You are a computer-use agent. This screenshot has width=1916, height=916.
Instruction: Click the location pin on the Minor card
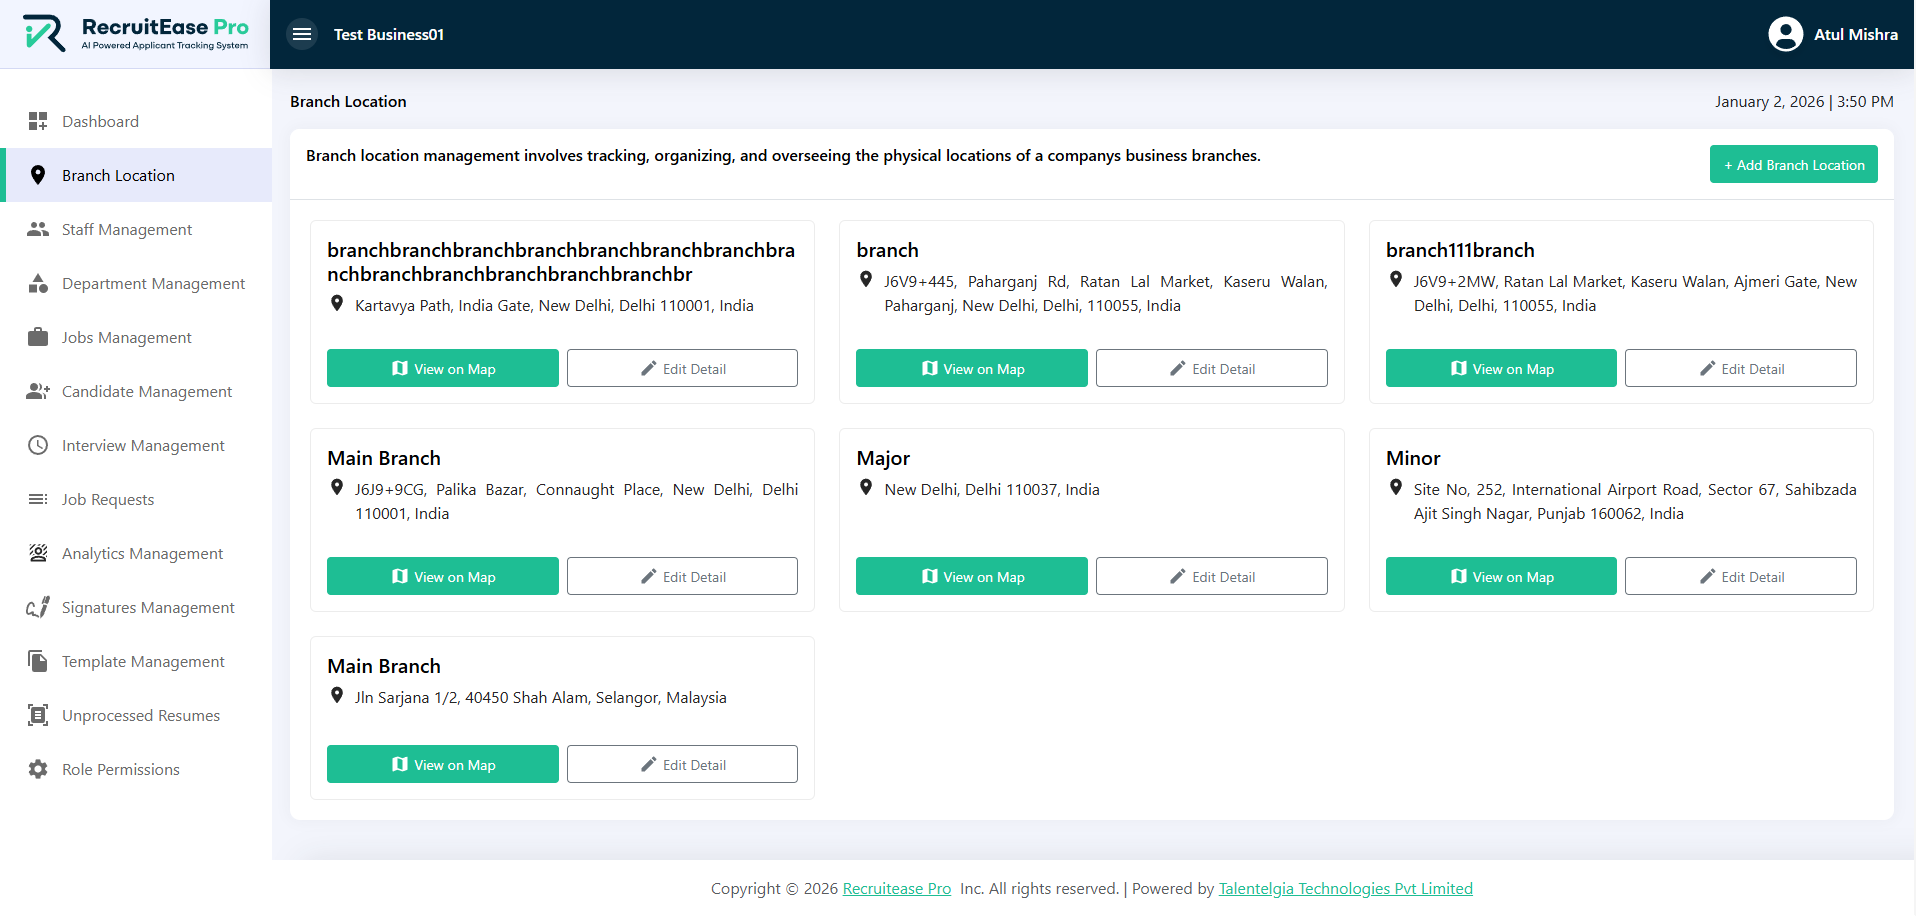click(x=1396, y=488)
